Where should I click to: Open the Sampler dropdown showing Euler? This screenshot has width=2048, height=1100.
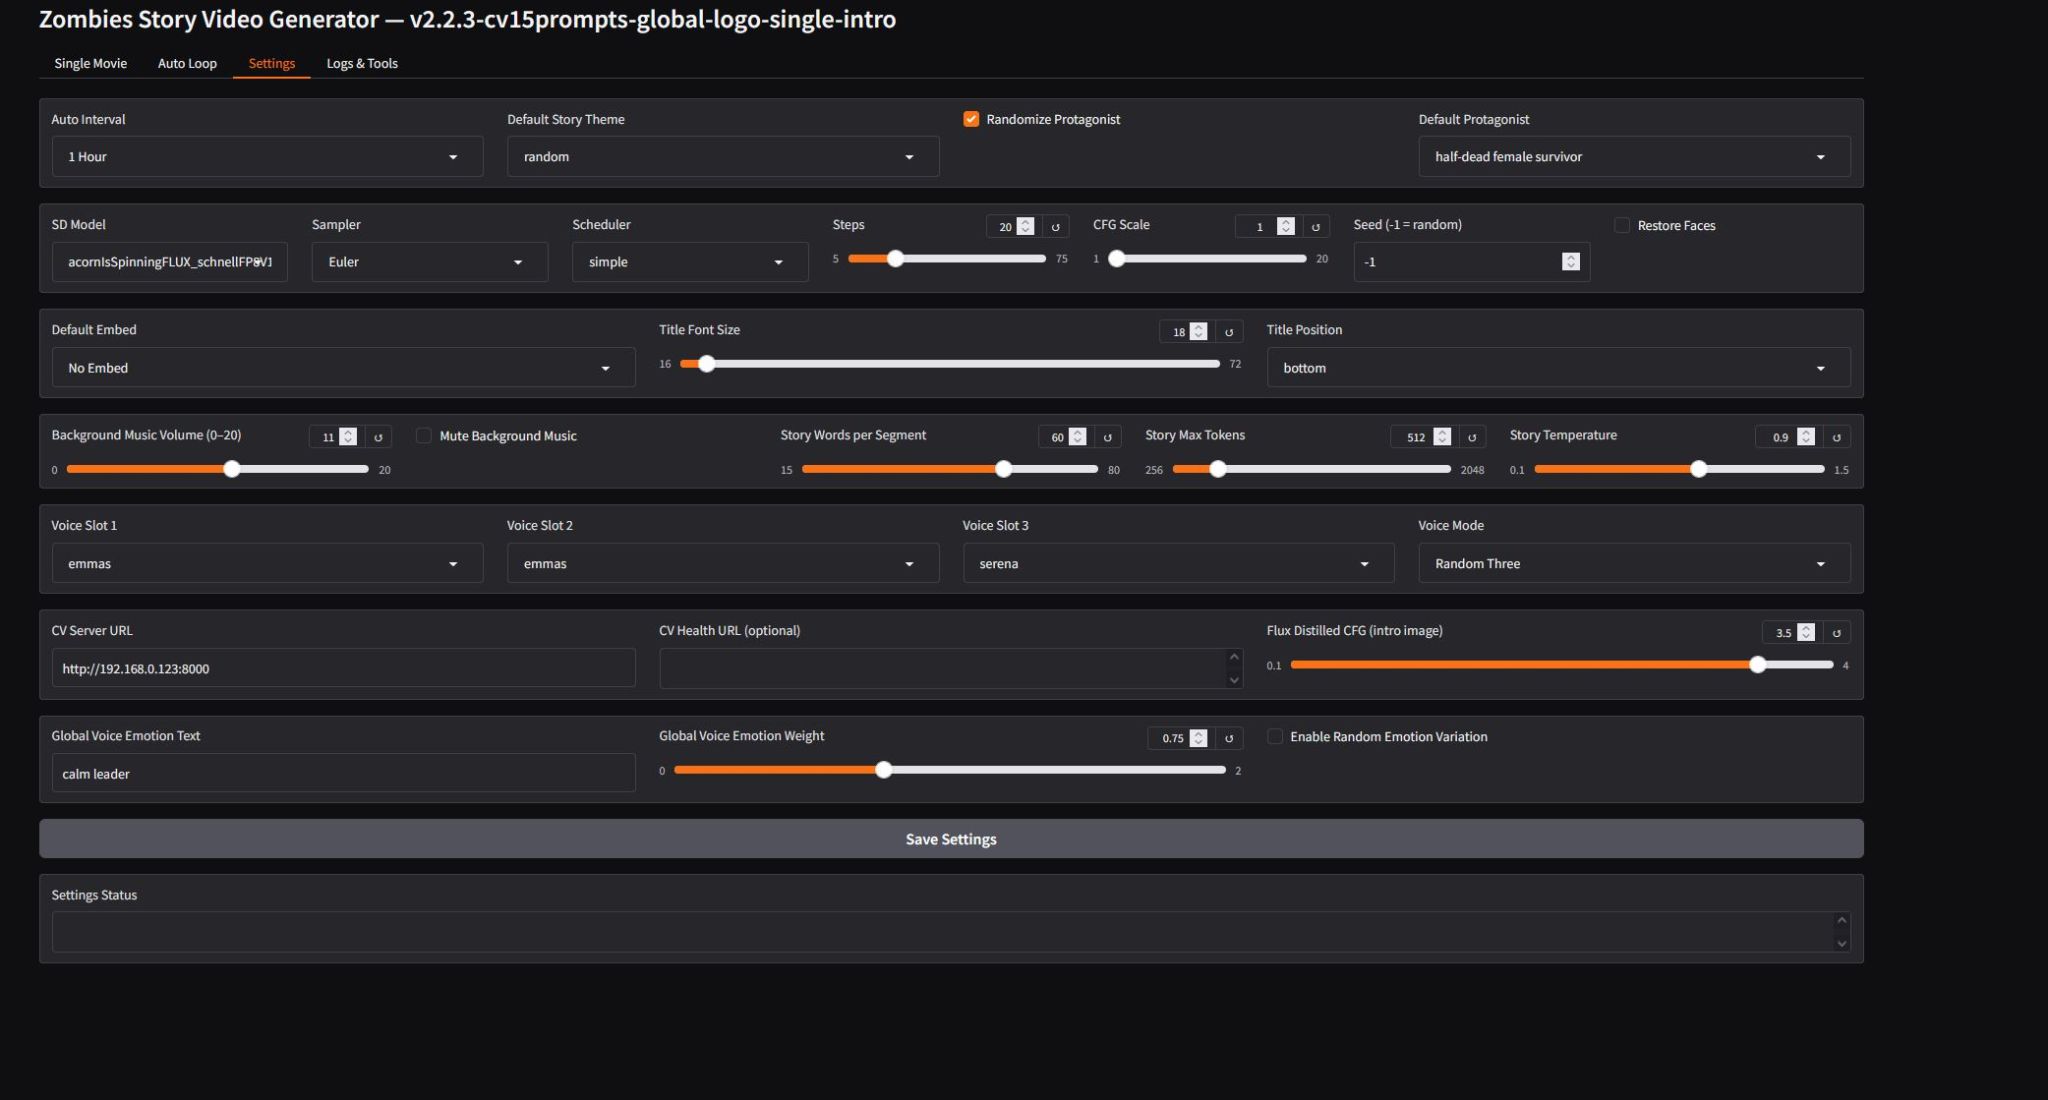point(429,262)
